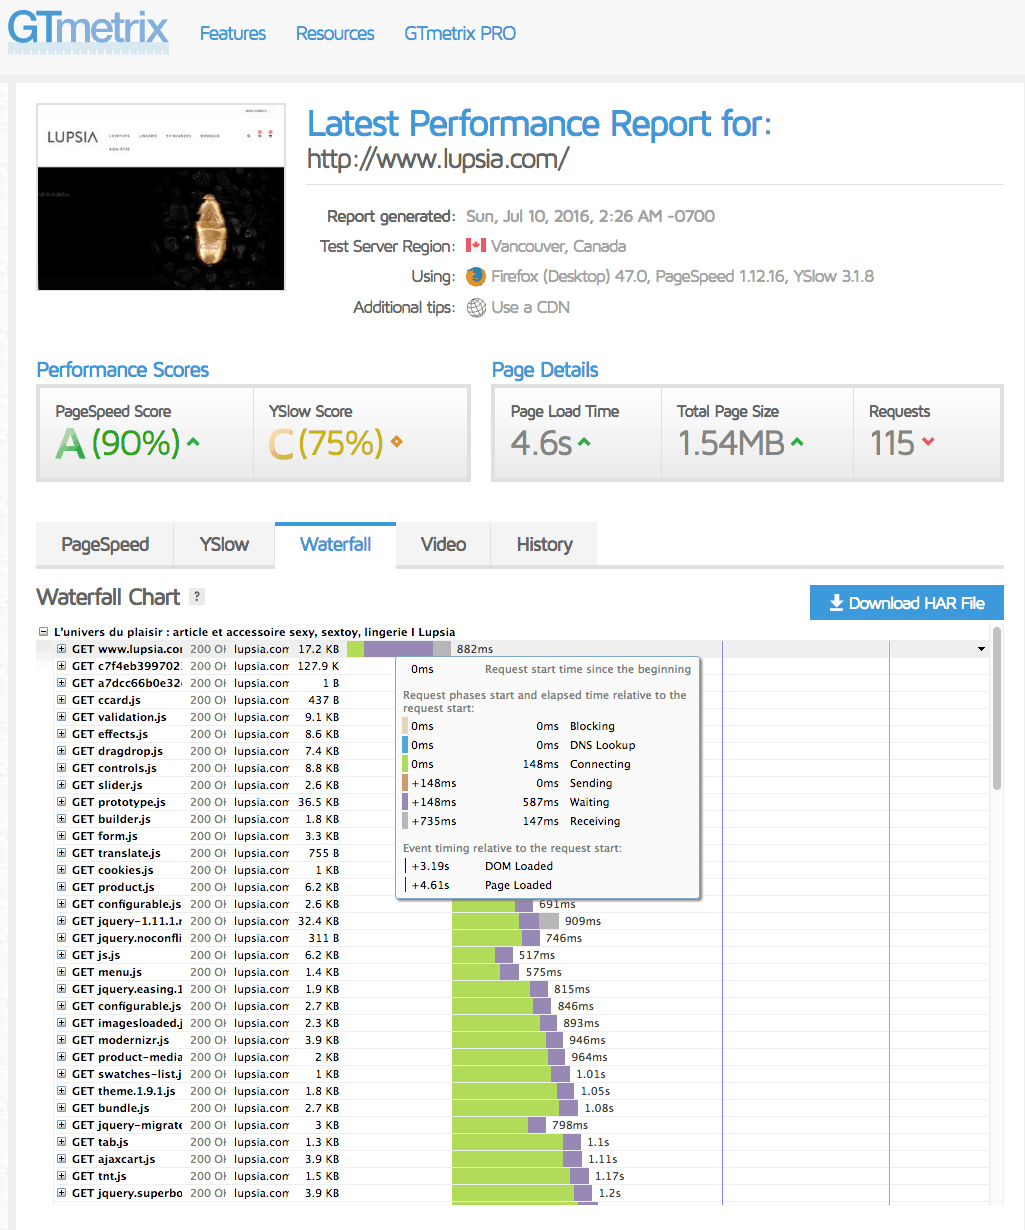
Task: Click the Canada flag icon
Action: [476, 246]
